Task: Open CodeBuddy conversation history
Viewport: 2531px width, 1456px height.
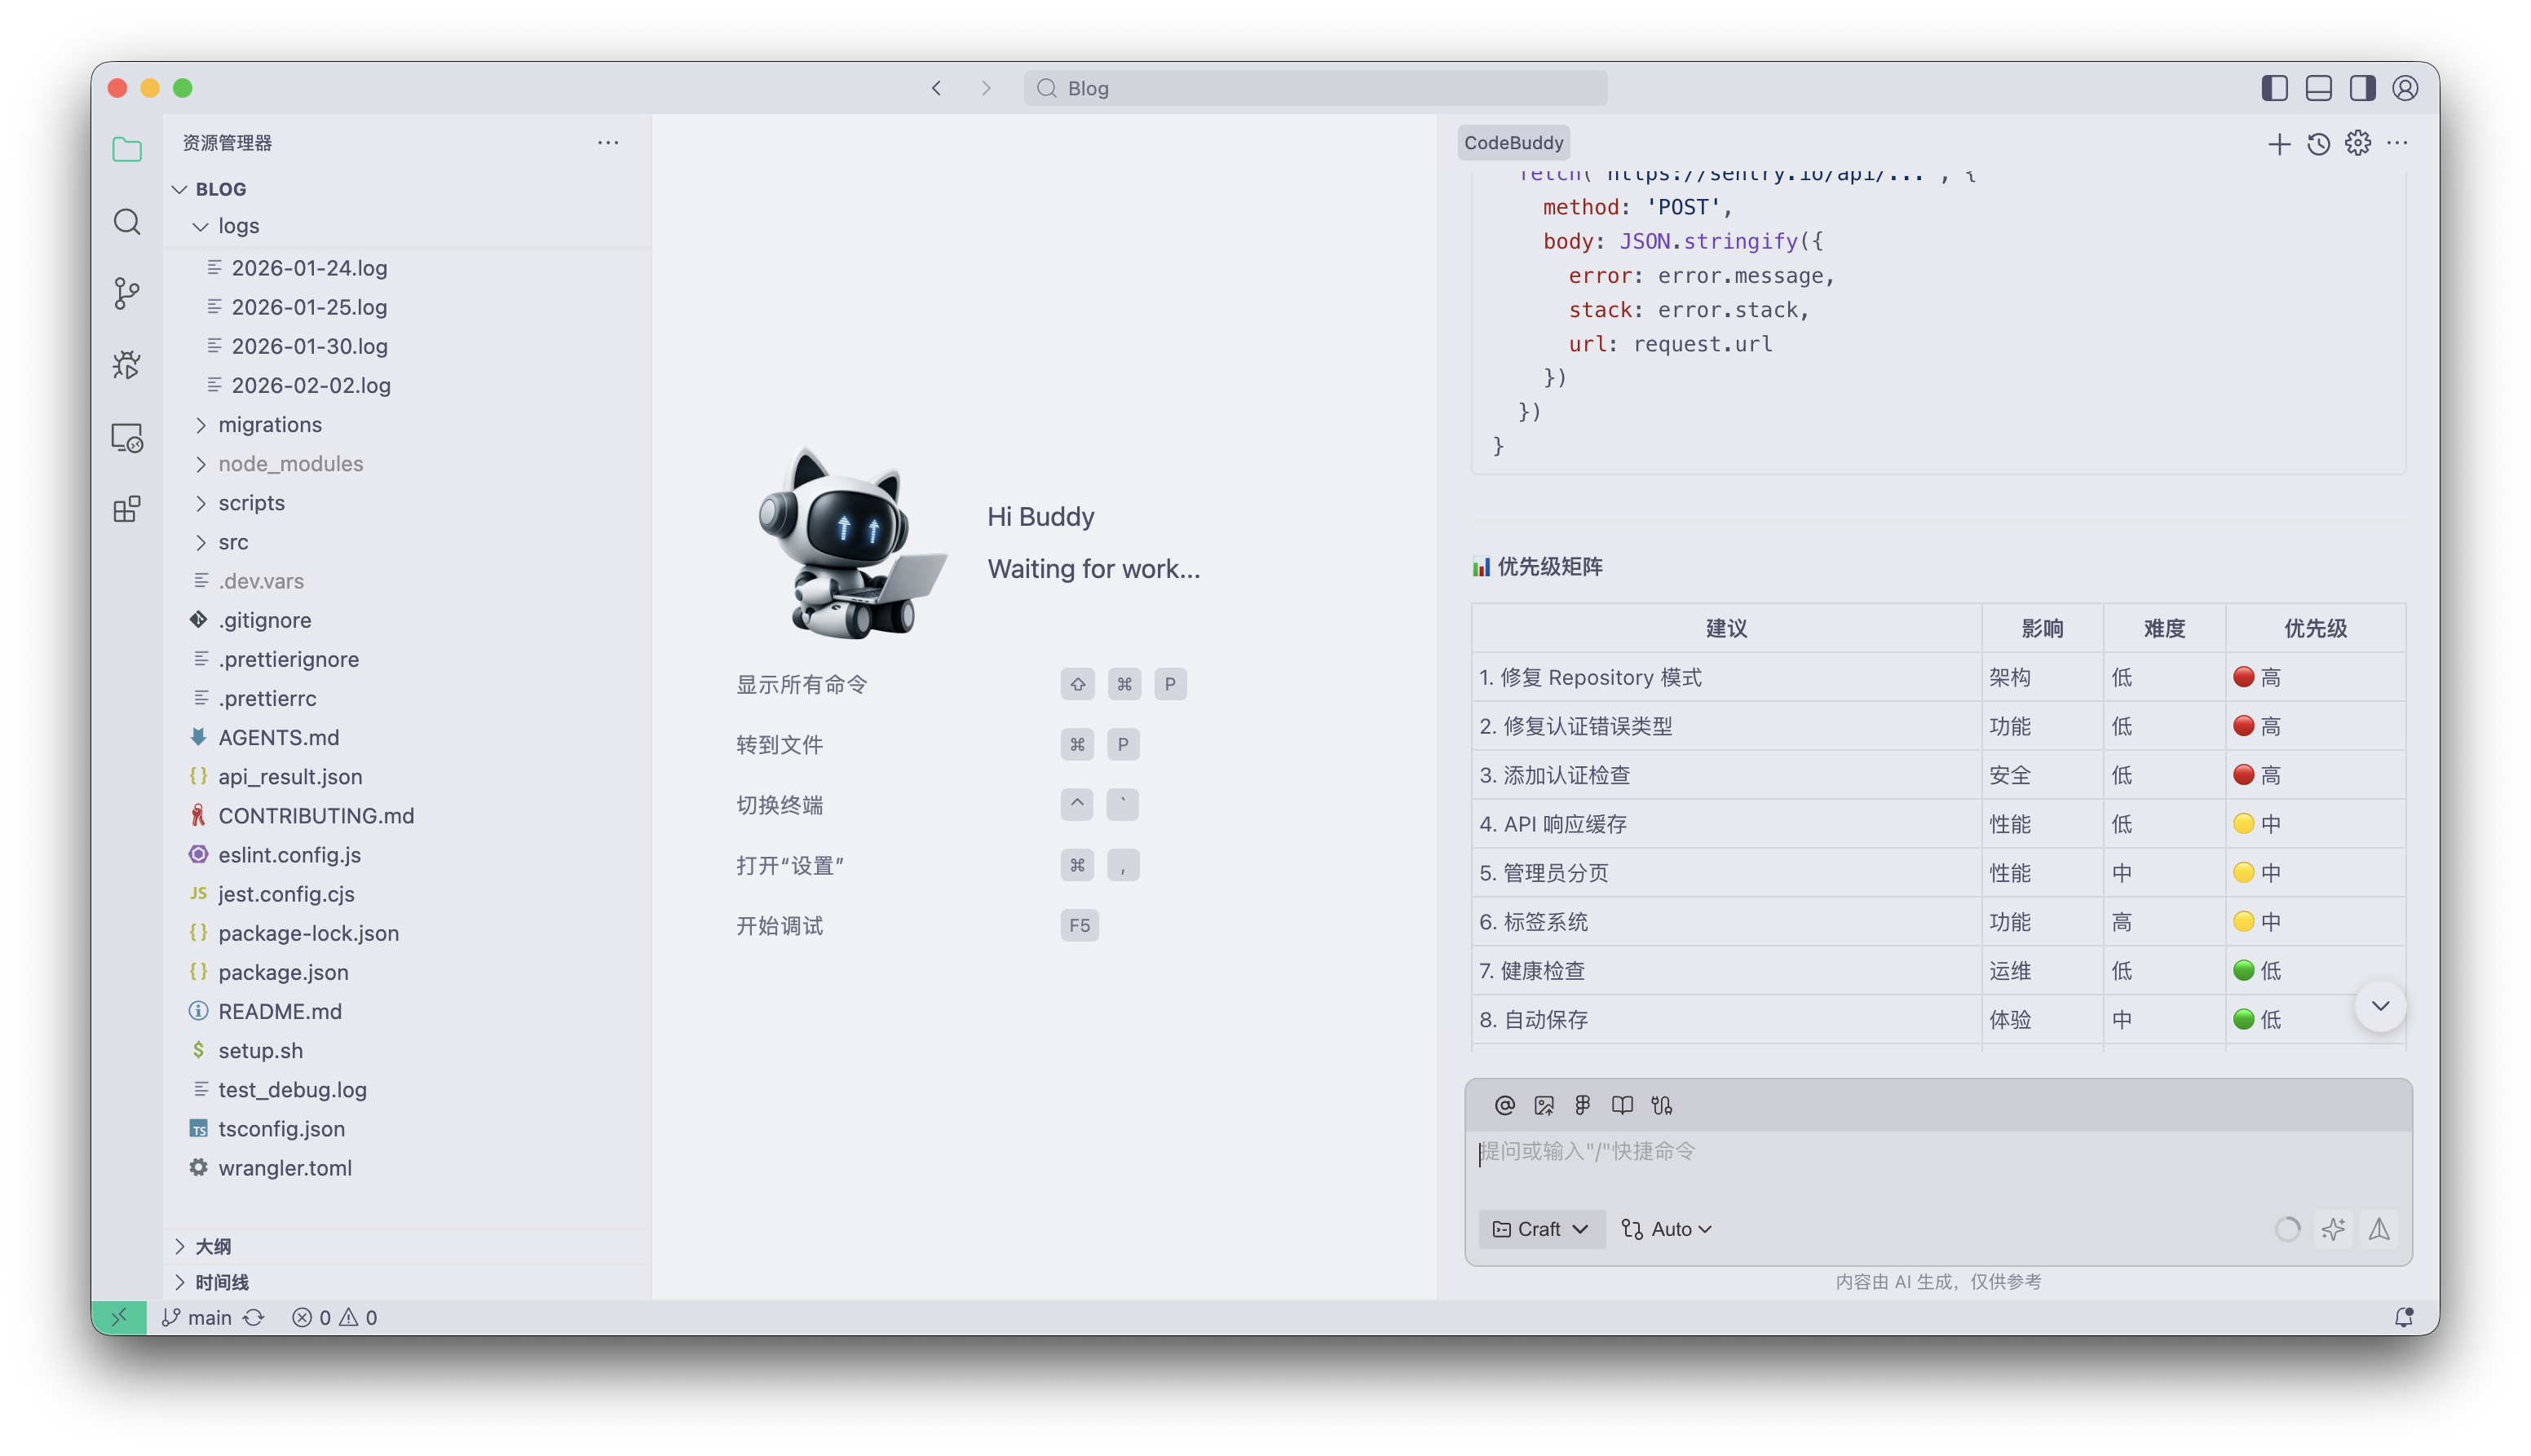Action: 2319,143
